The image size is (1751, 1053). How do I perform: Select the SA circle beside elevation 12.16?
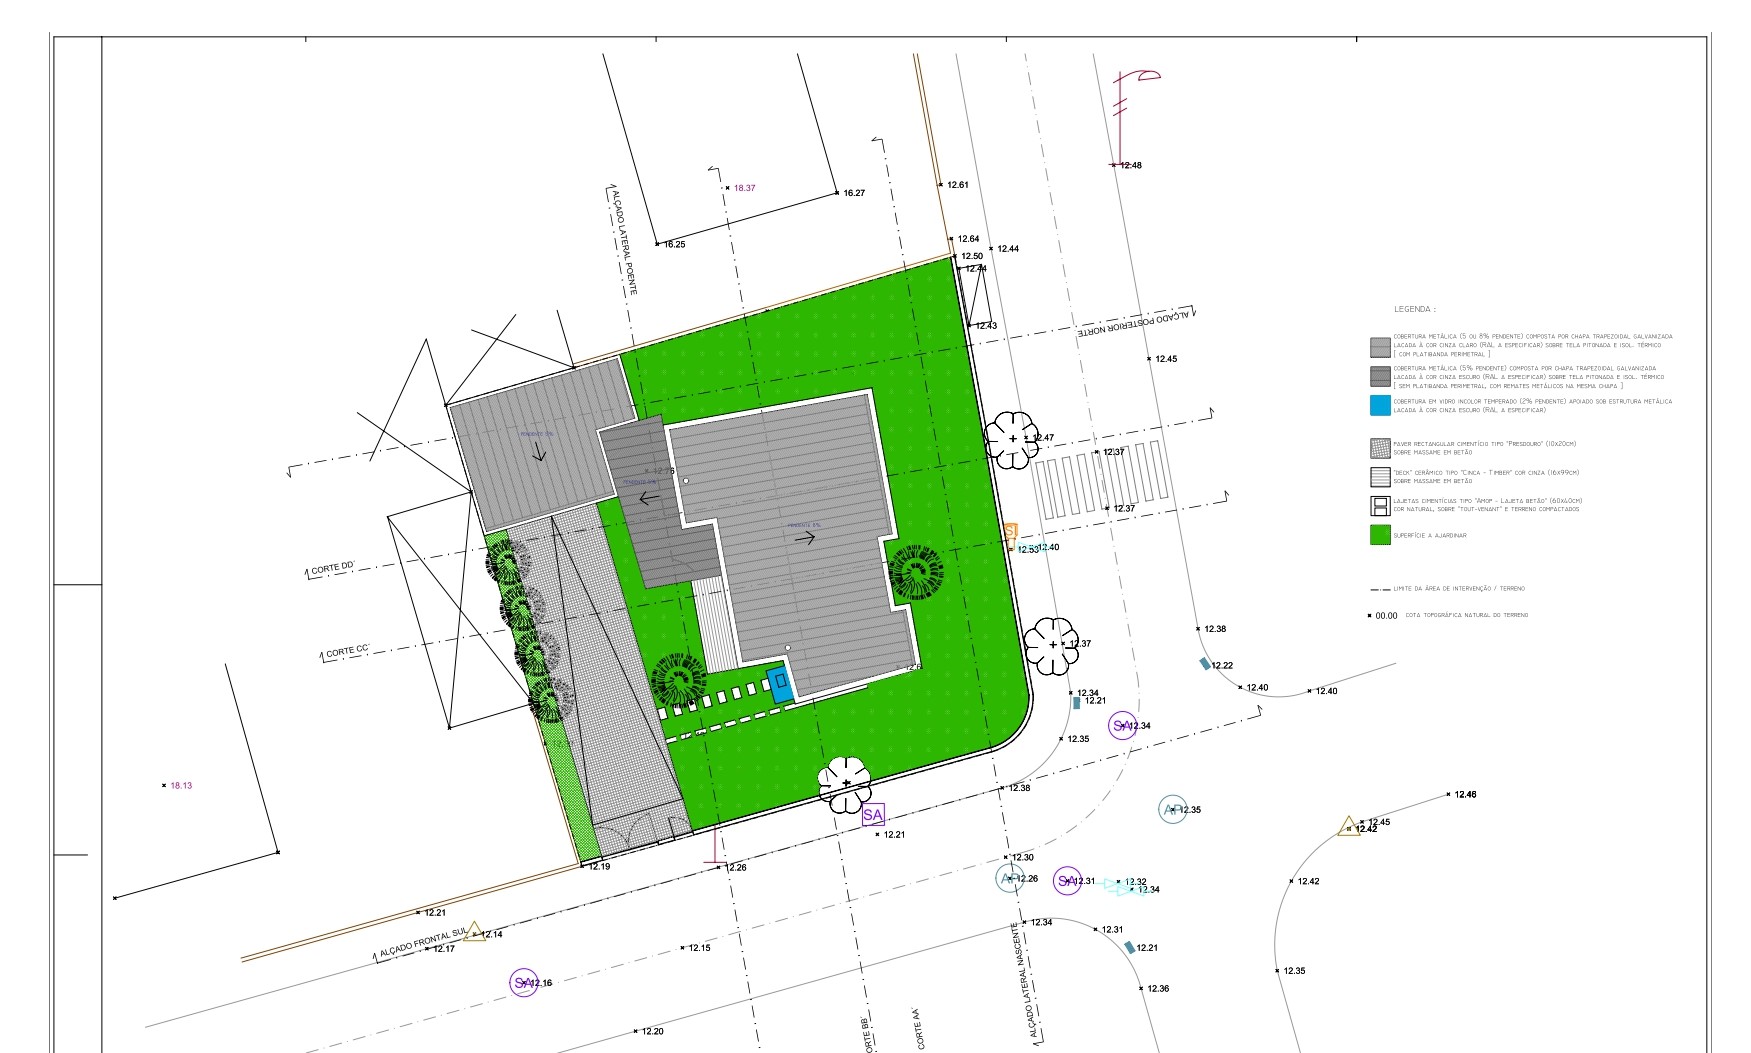pos(522,982)
